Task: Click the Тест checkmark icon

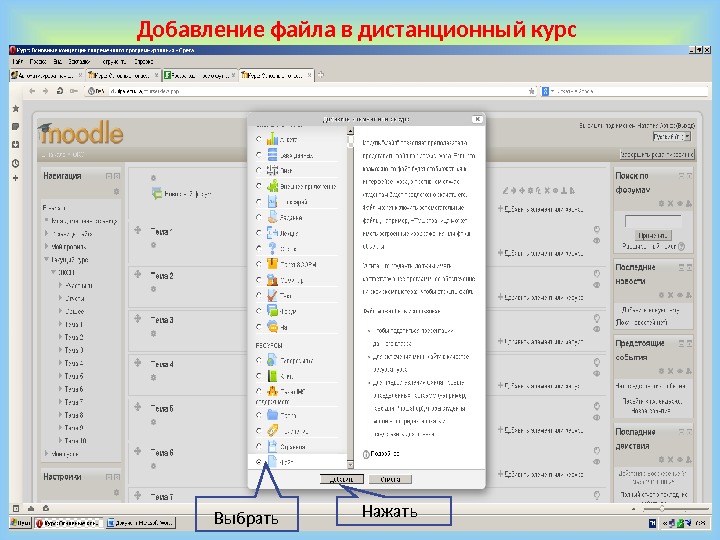Action: click(x=272, y=295)
